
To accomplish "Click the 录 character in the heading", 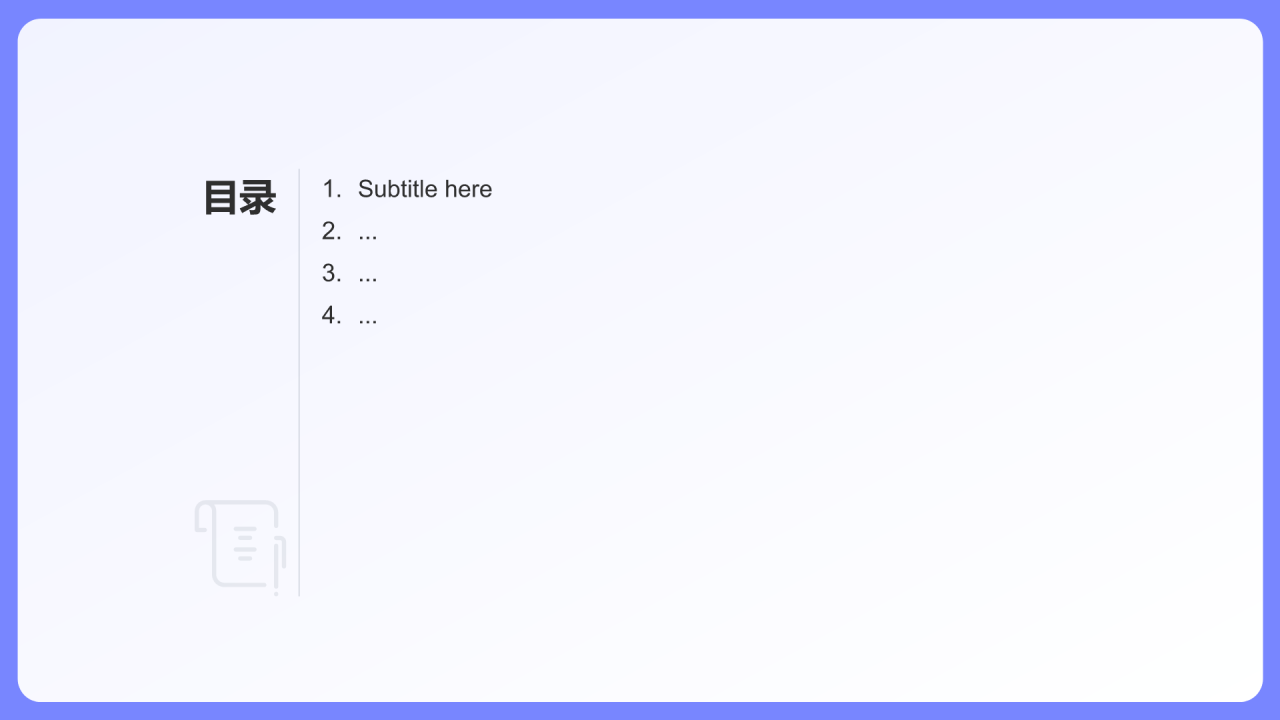I will click(258, 197).
